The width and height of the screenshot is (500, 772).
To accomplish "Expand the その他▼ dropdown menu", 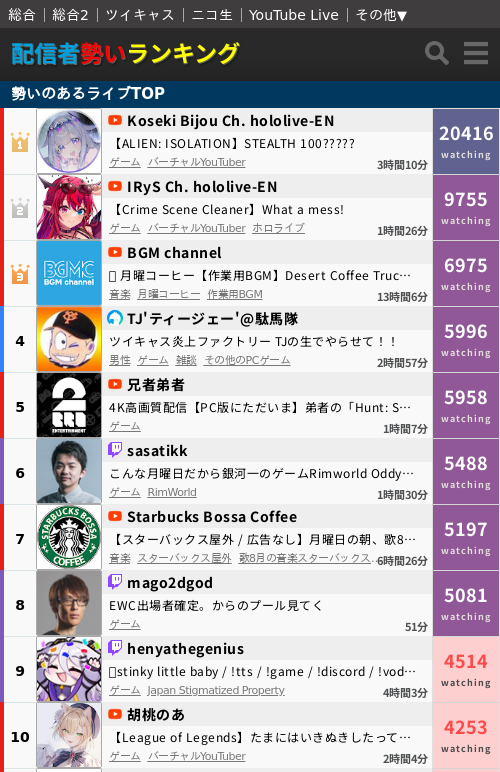I will click(381, 15).
